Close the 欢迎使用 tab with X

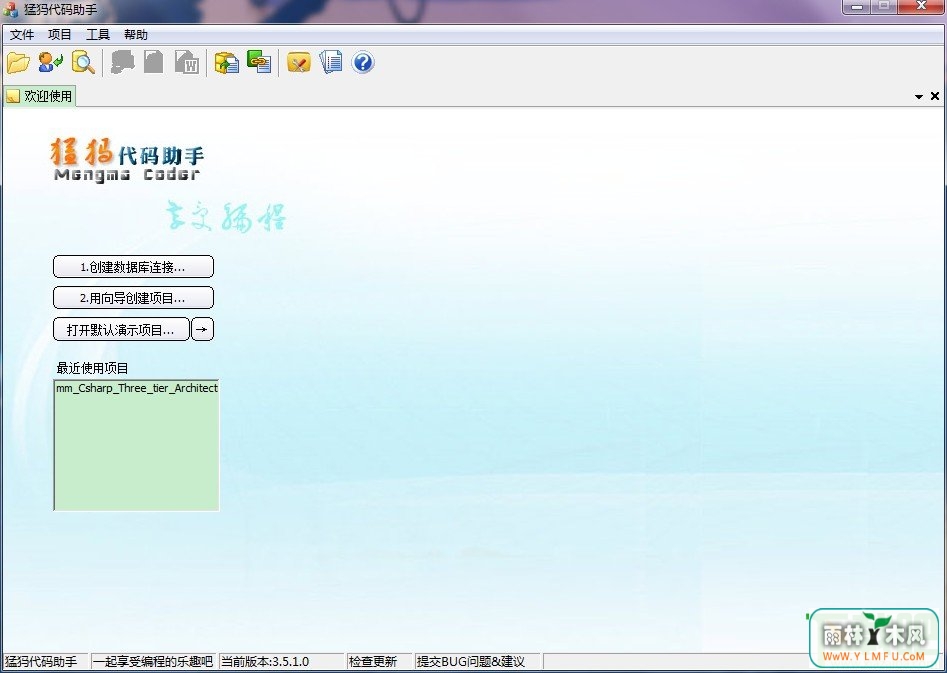point(935,96)
